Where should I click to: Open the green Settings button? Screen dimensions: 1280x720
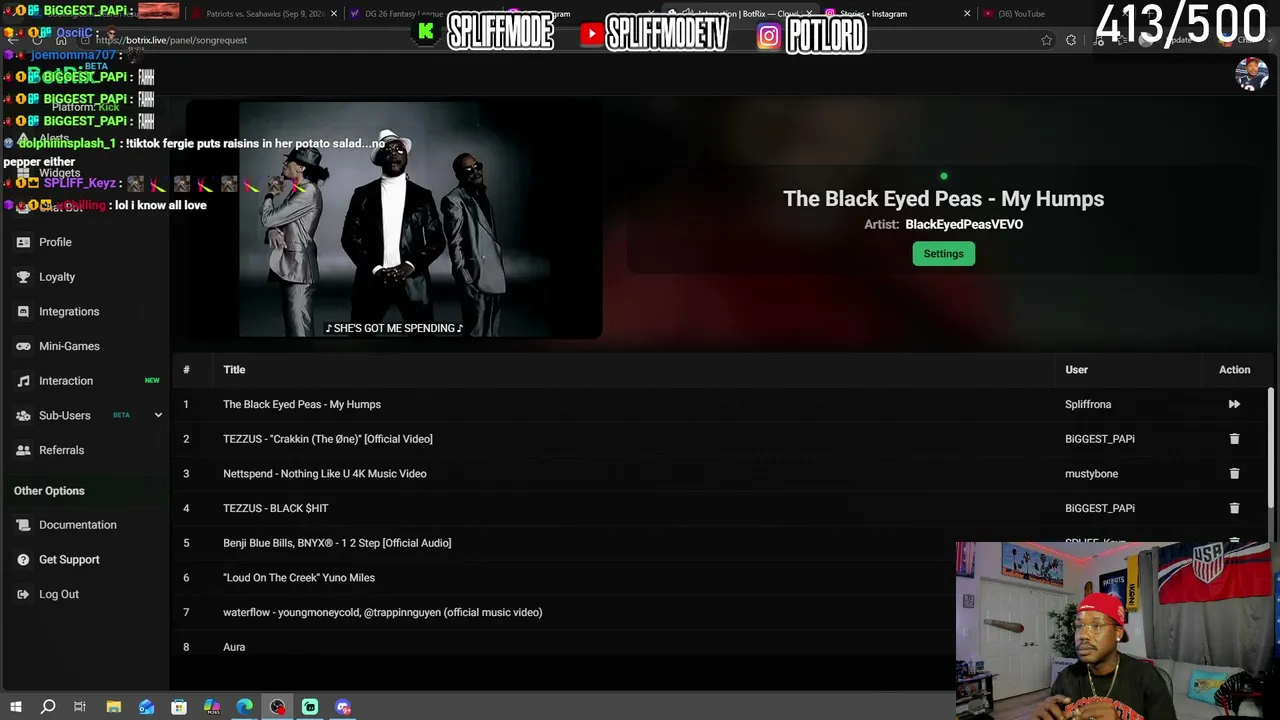point(943,254)
